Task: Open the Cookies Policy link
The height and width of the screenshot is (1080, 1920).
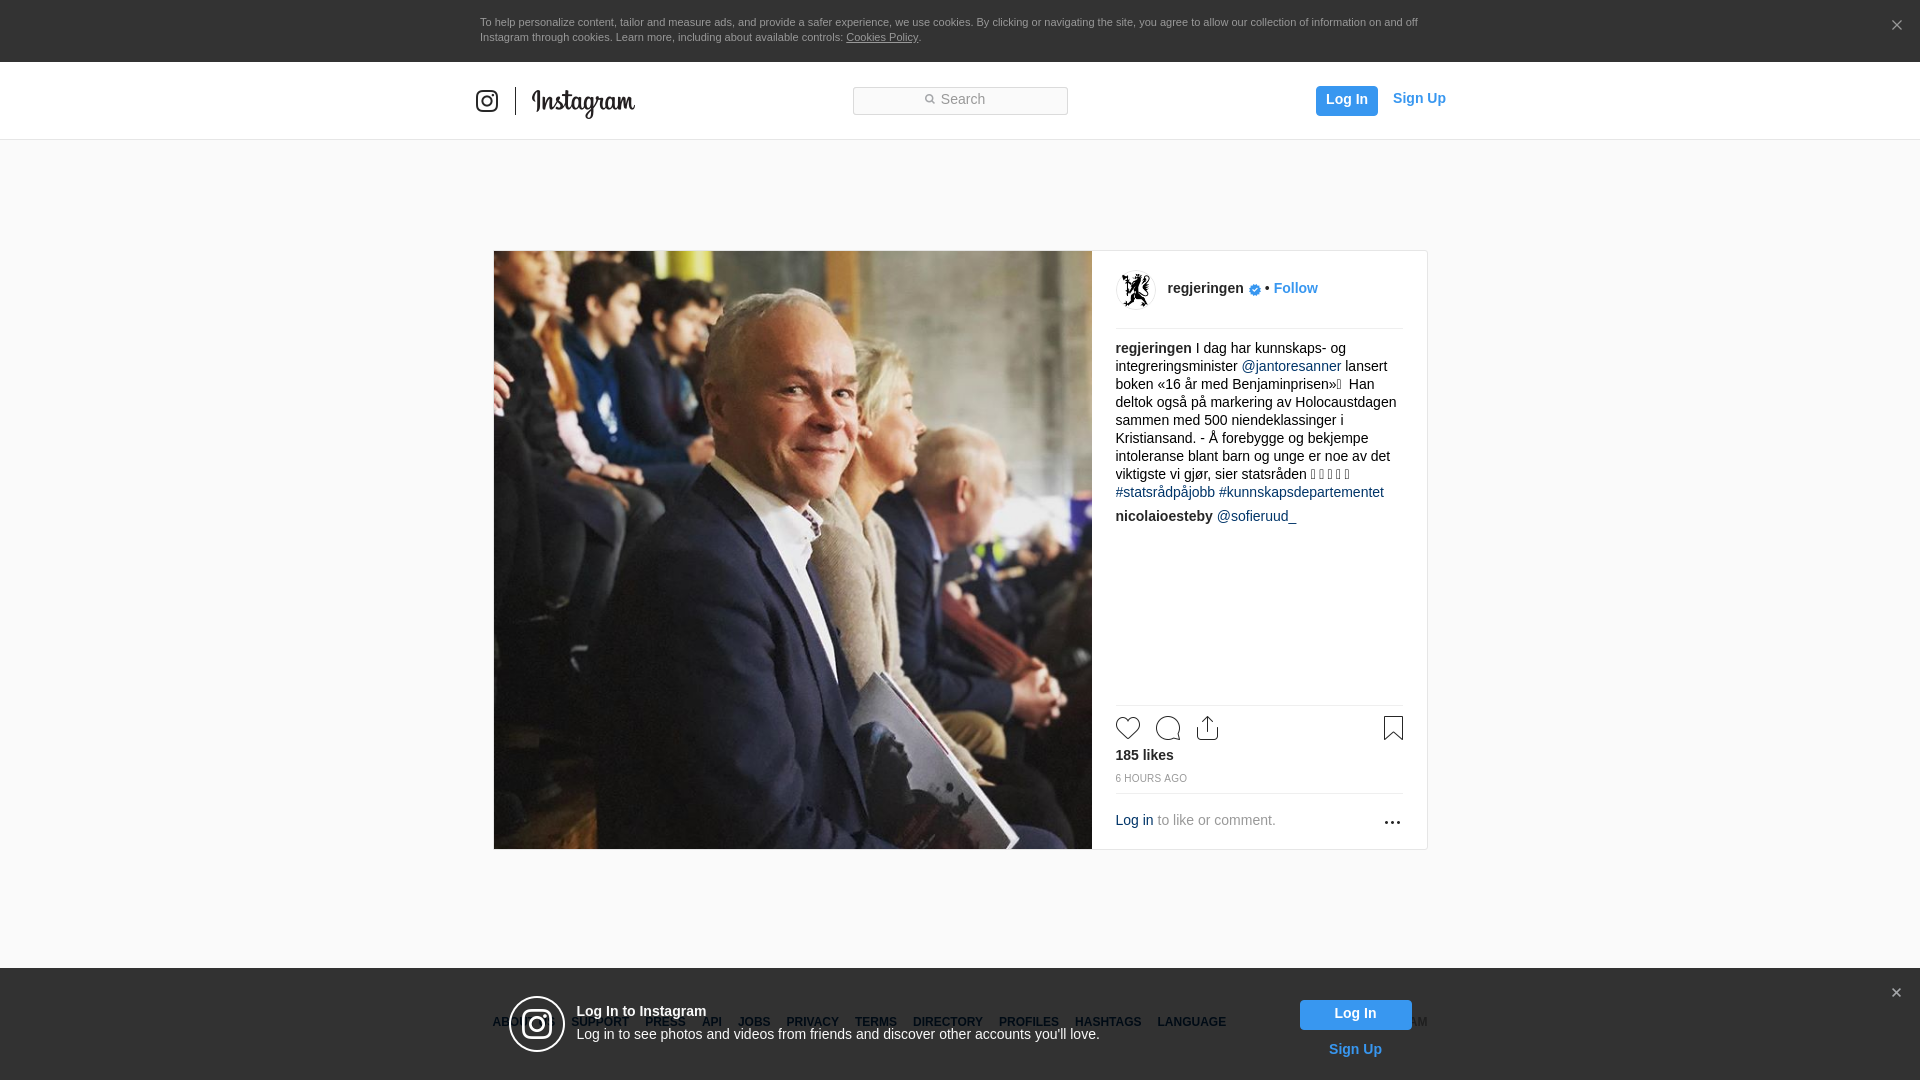Action: tap(882, 37)
